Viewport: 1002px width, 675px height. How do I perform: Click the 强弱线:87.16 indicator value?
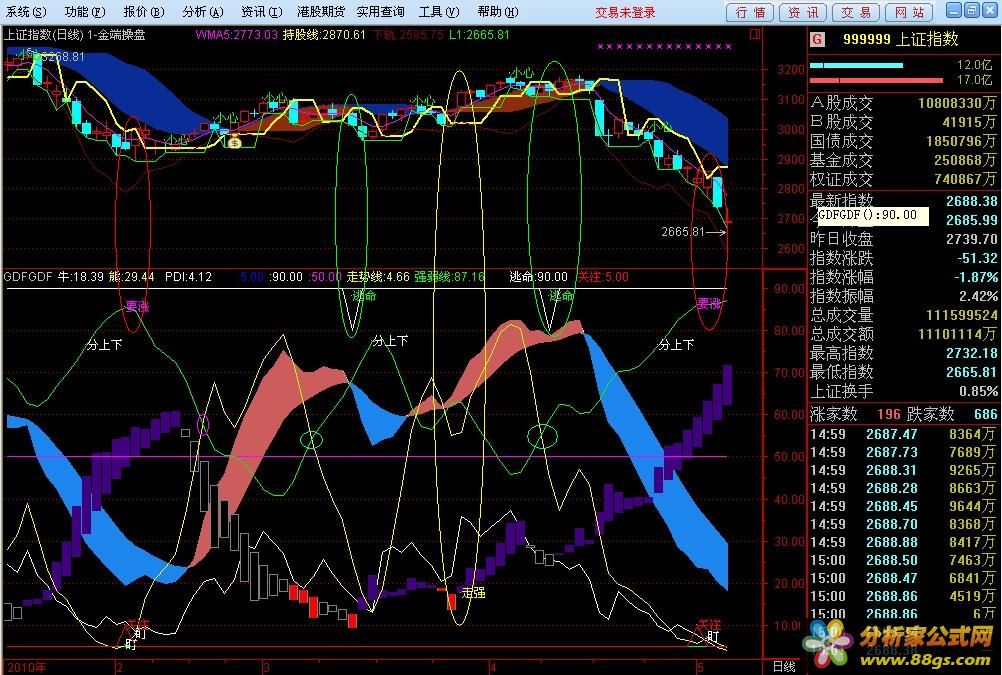450,277
